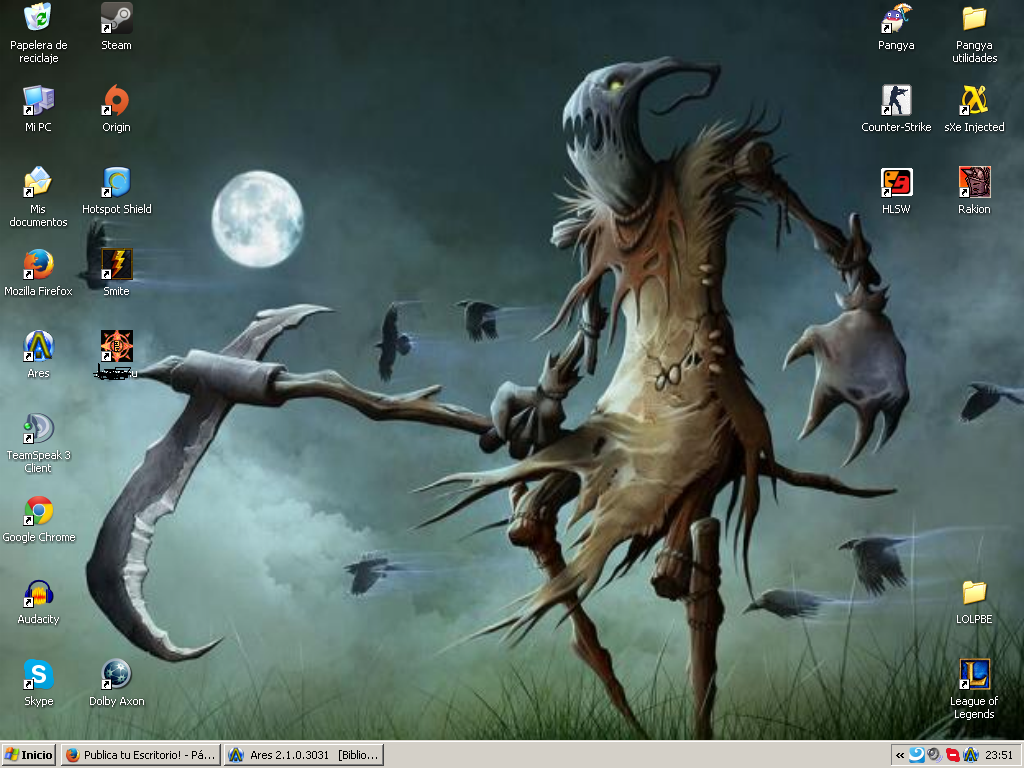Image resolution: width=1024 pixels, height=768 pixels.
Task: Select the Audacity desktop icon
Action: (38, 592)
